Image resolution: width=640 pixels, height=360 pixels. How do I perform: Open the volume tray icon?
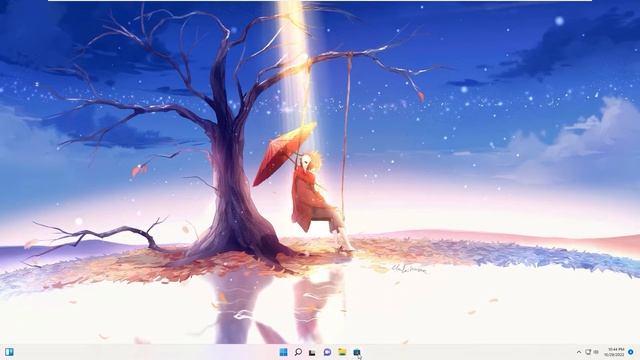[596, 352]
